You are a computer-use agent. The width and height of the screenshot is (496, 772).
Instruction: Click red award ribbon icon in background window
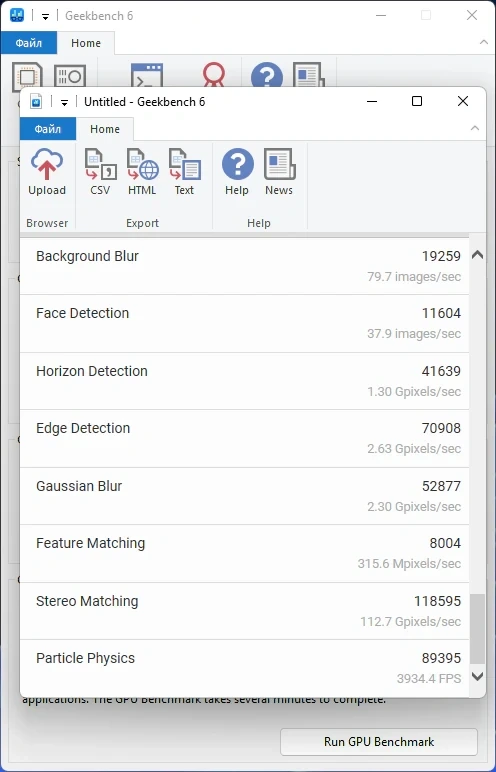coord(214,76)
